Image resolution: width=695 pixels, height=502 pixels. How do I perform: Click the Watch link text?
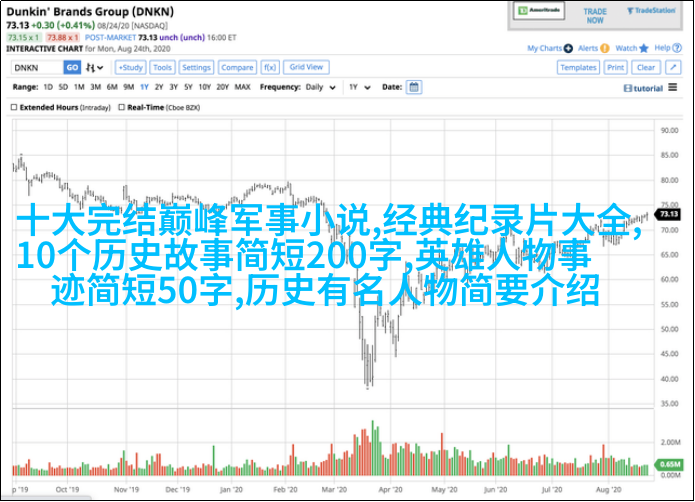626,48
